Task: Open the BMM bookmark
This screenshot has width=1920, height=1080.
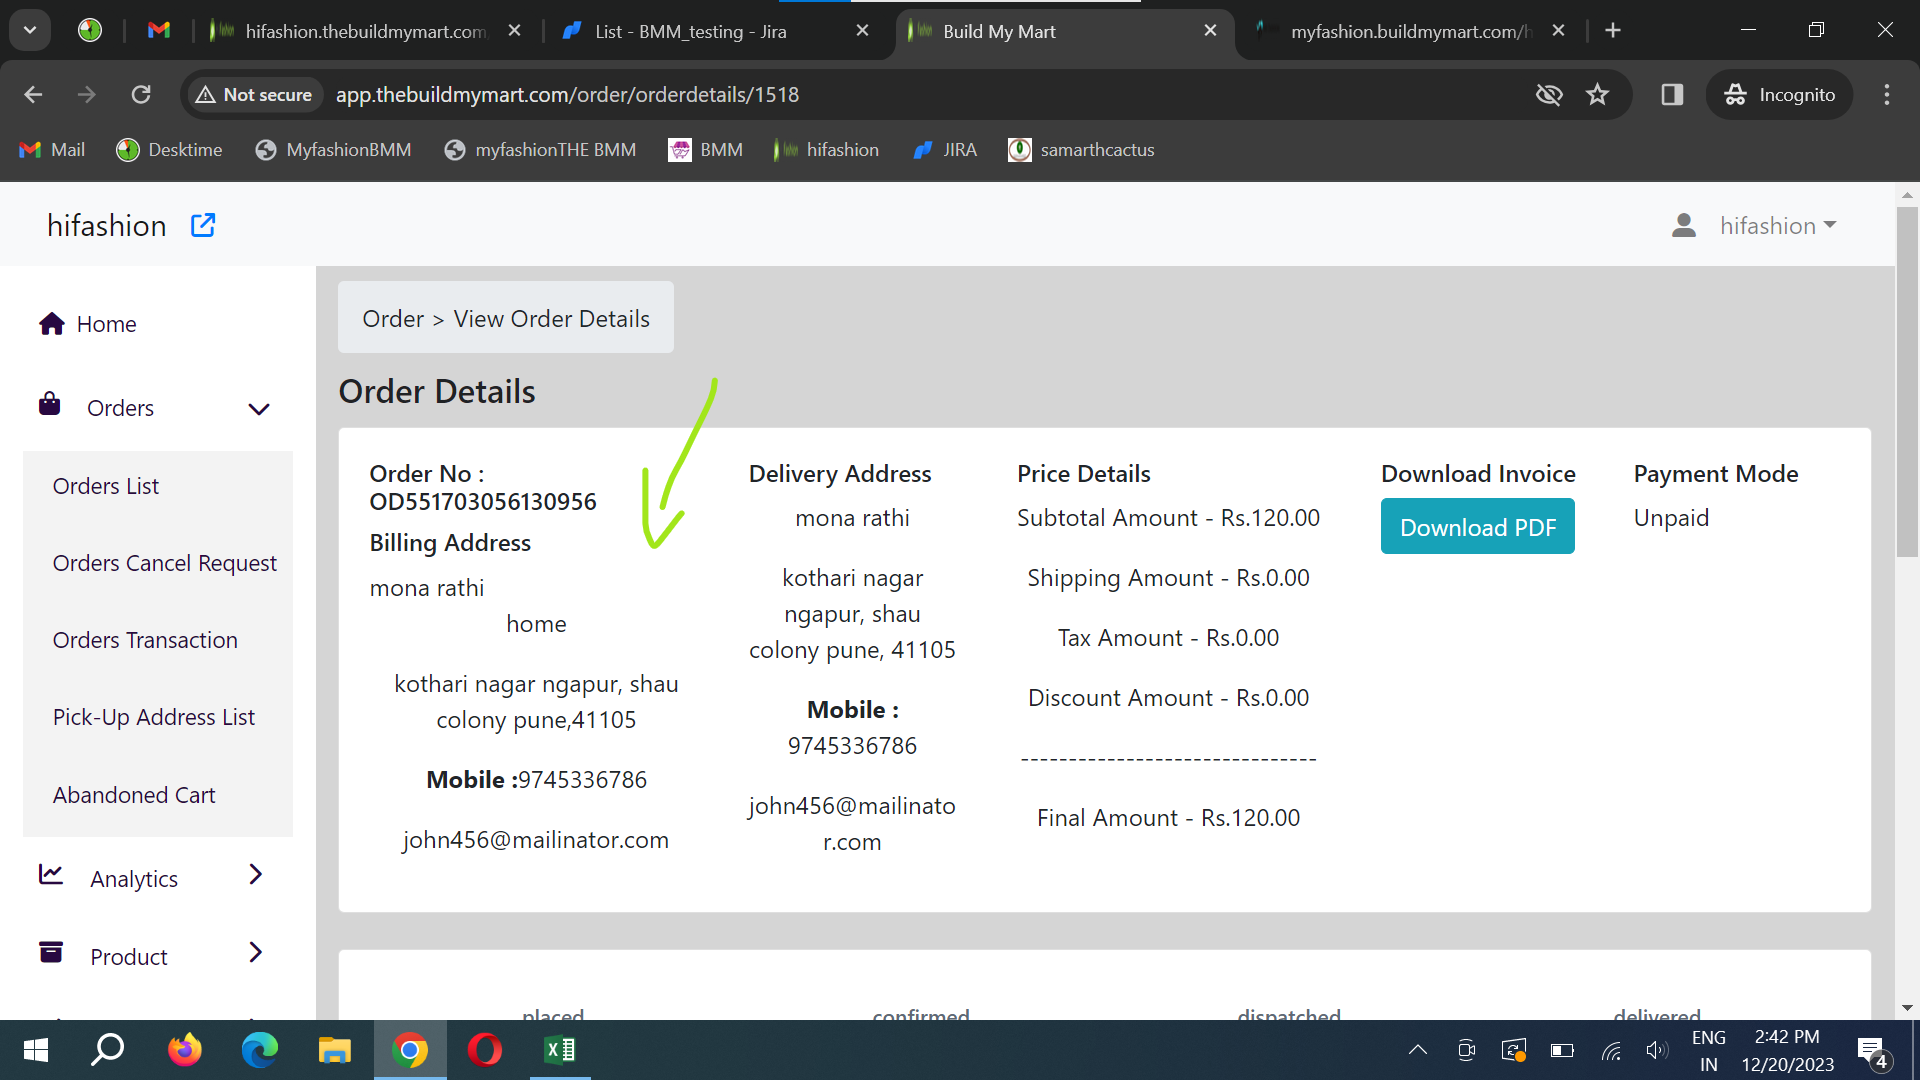Action: pos(706,150)
